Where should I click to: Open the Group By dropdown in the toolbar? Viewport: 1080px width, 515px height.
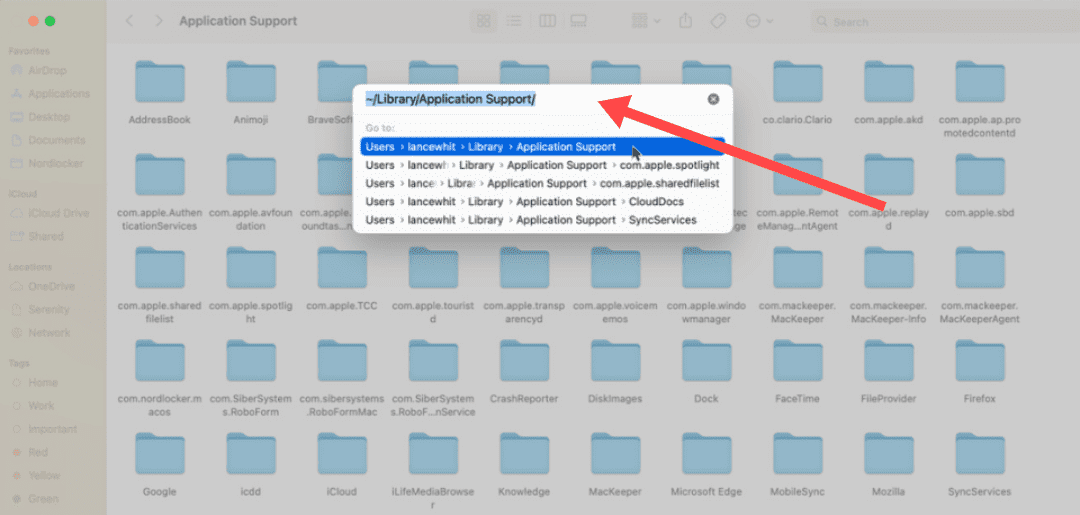pyautogui.click(x=645, y=21)
